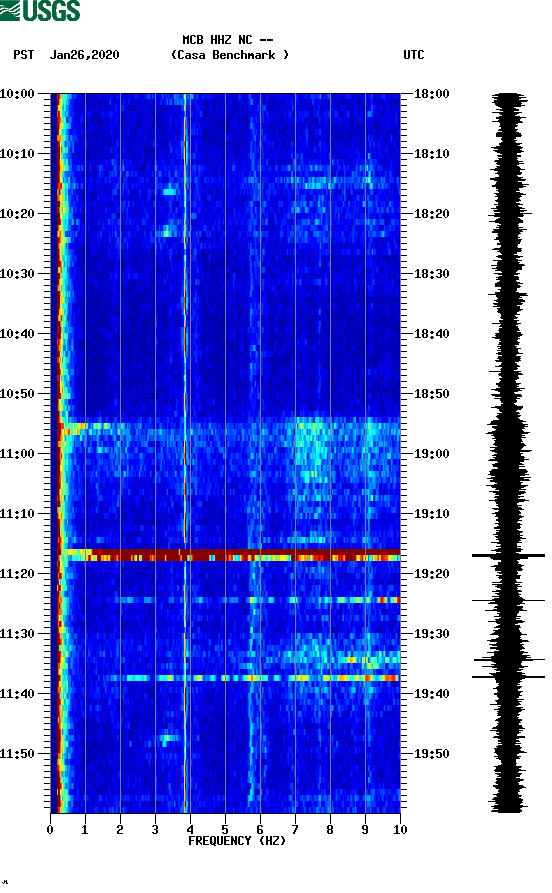The width and height of the screenshot is (552, 893).
Task: Click the '9' frequency tick label
Action: pos(365,830)
